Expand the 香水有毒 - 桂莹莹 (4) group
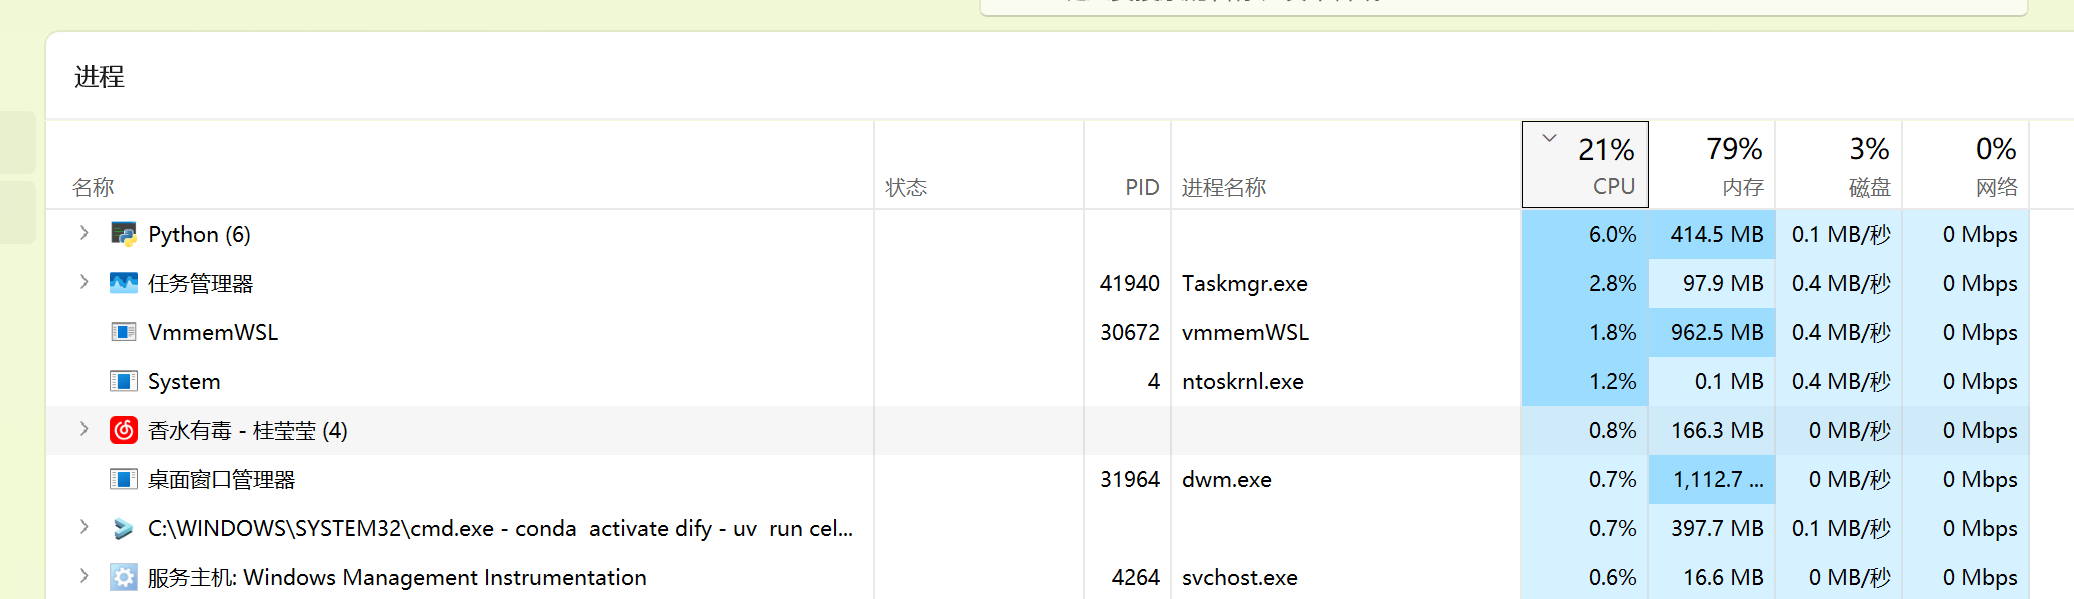The image size is (2074, 599). pyautogui.click(x=84, y=429)
